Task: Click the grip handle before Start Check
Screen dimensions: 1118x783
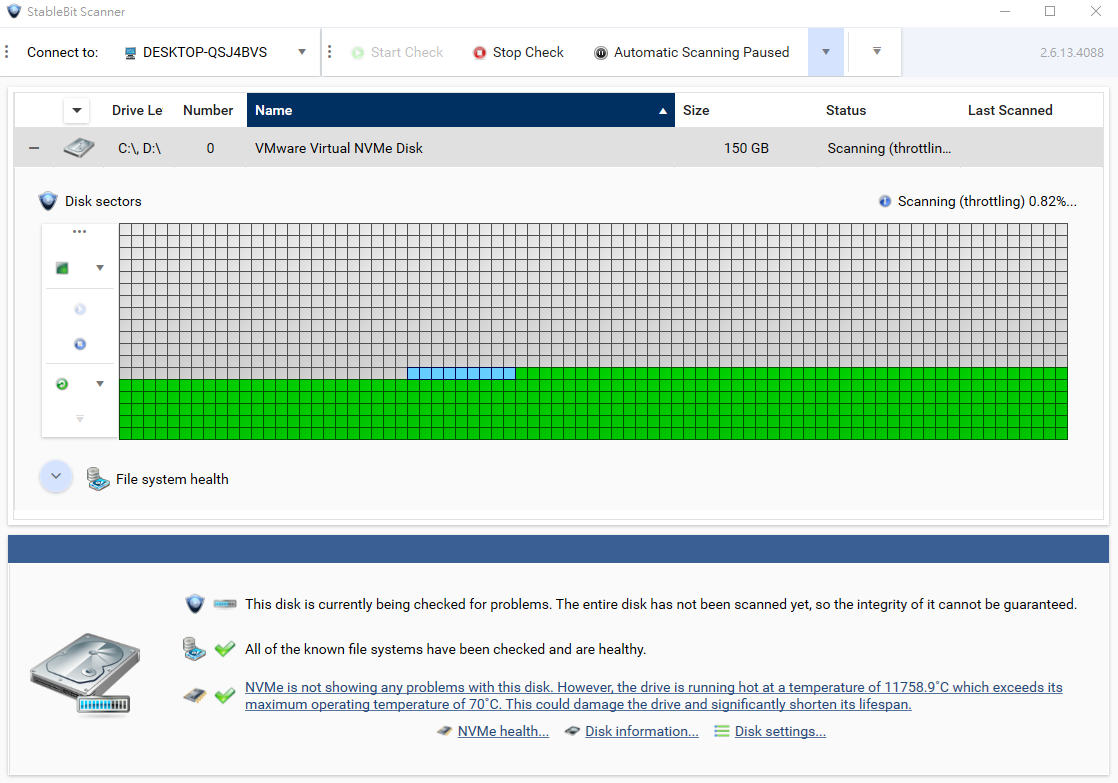Action: click(x=329, y=52)
